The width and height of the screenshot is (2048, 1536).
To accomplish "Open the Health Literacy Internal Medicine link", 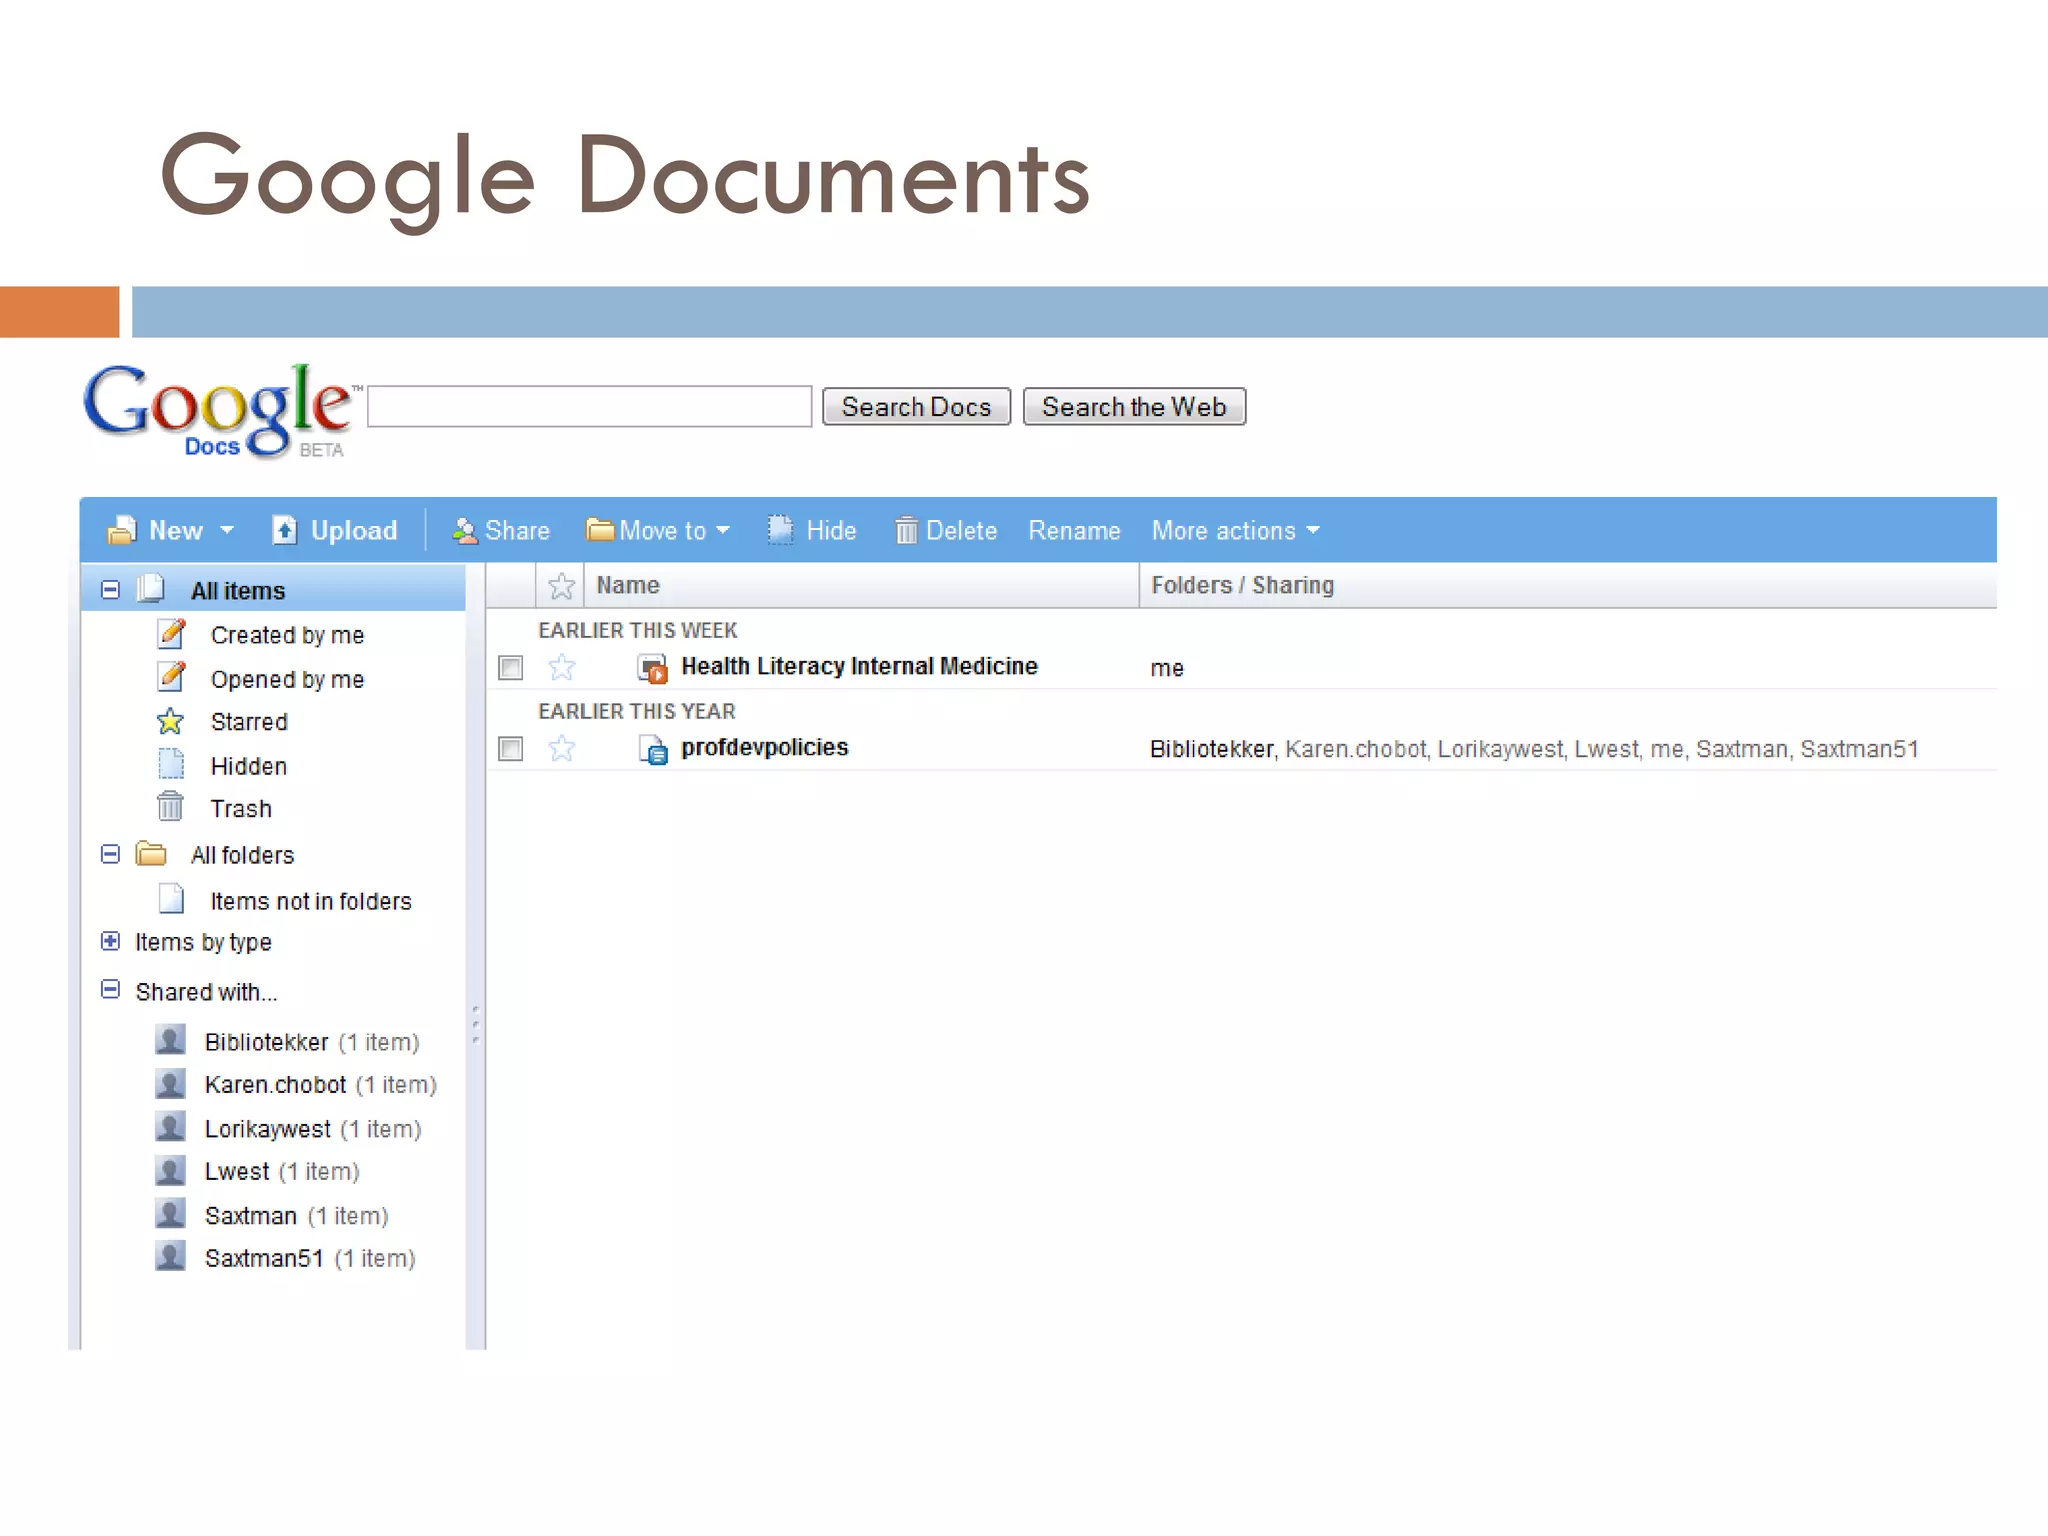I will pyautogui.click(x=859, y=666).
